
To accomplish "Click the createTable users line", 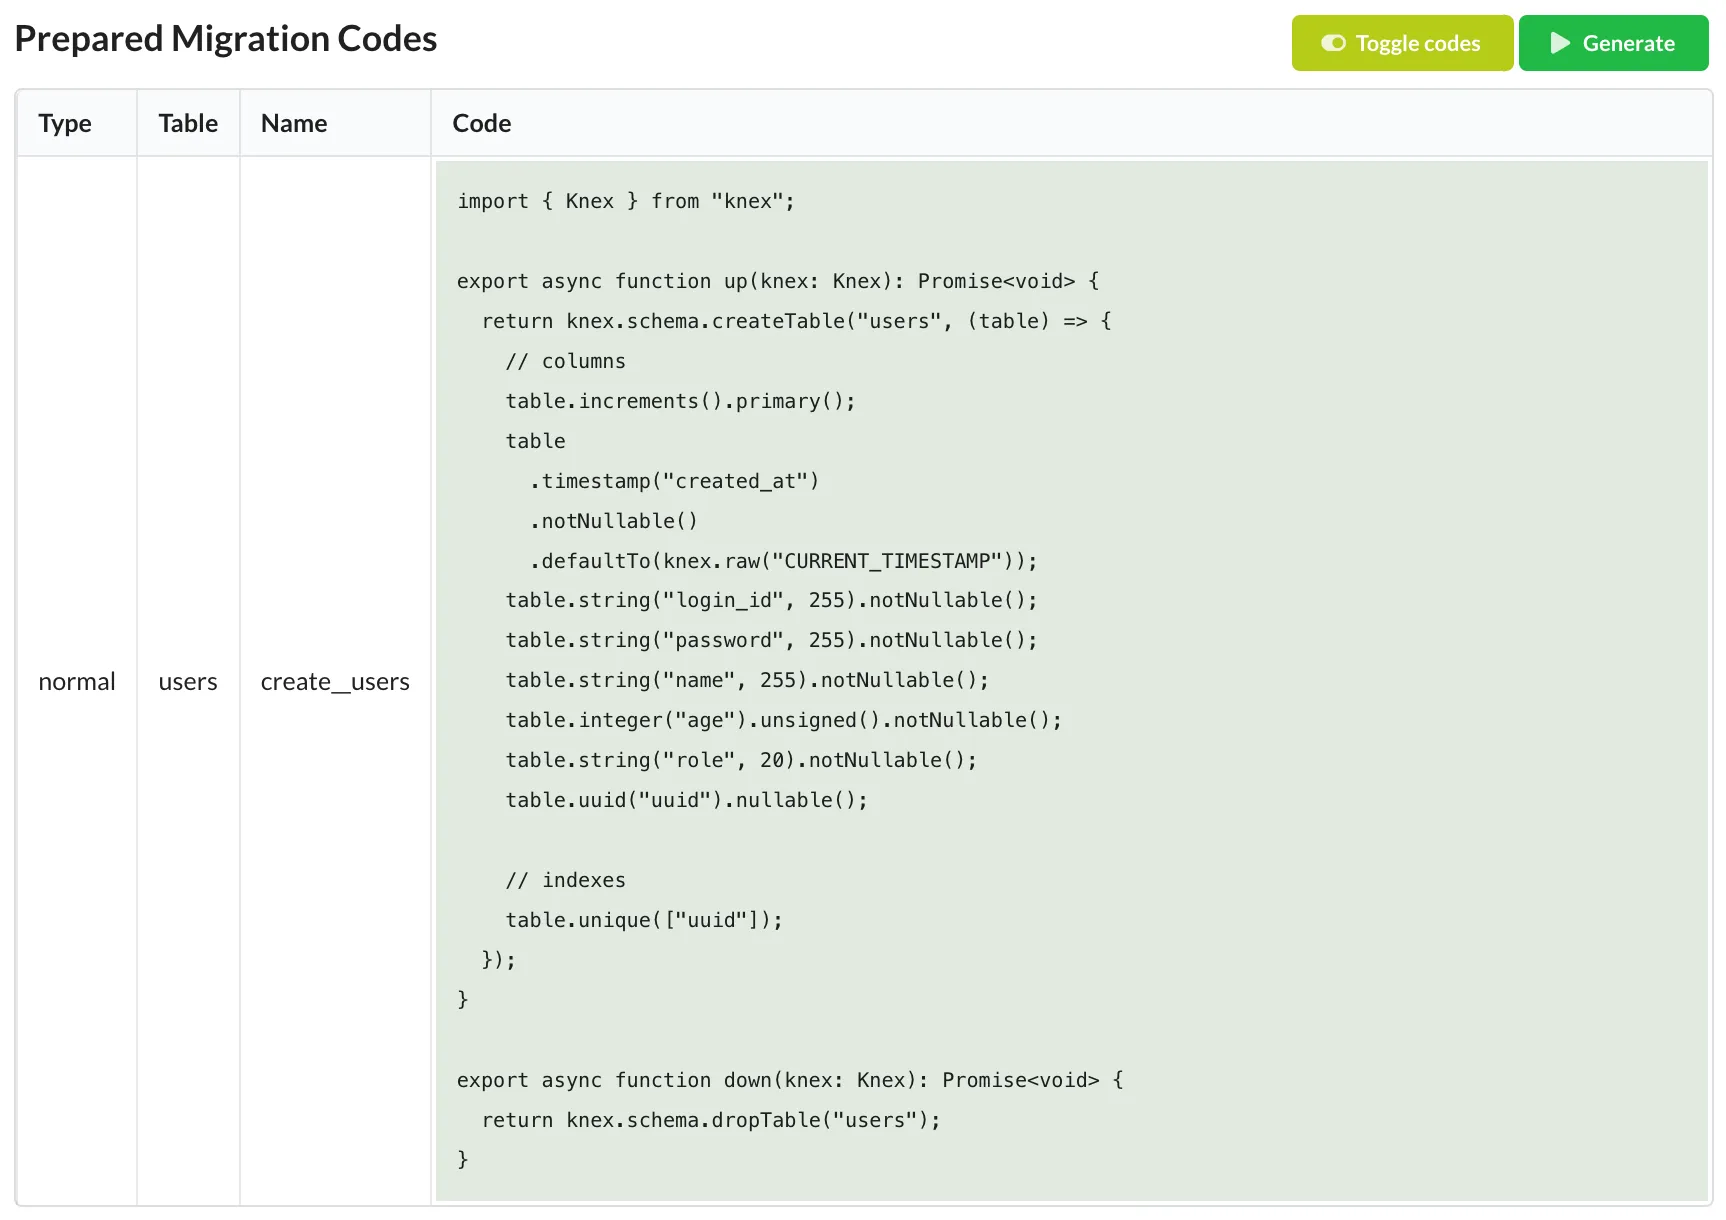I will coord(795,321).
